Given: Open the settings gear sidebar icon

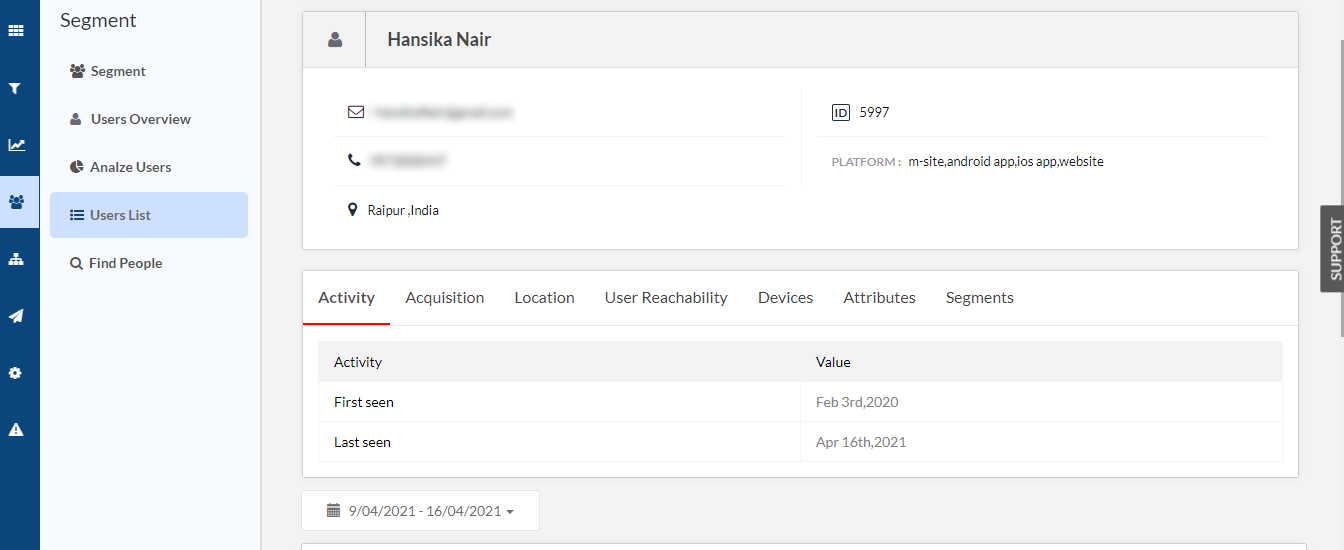Looking at the screenshot, I should (x=15, y=373).
